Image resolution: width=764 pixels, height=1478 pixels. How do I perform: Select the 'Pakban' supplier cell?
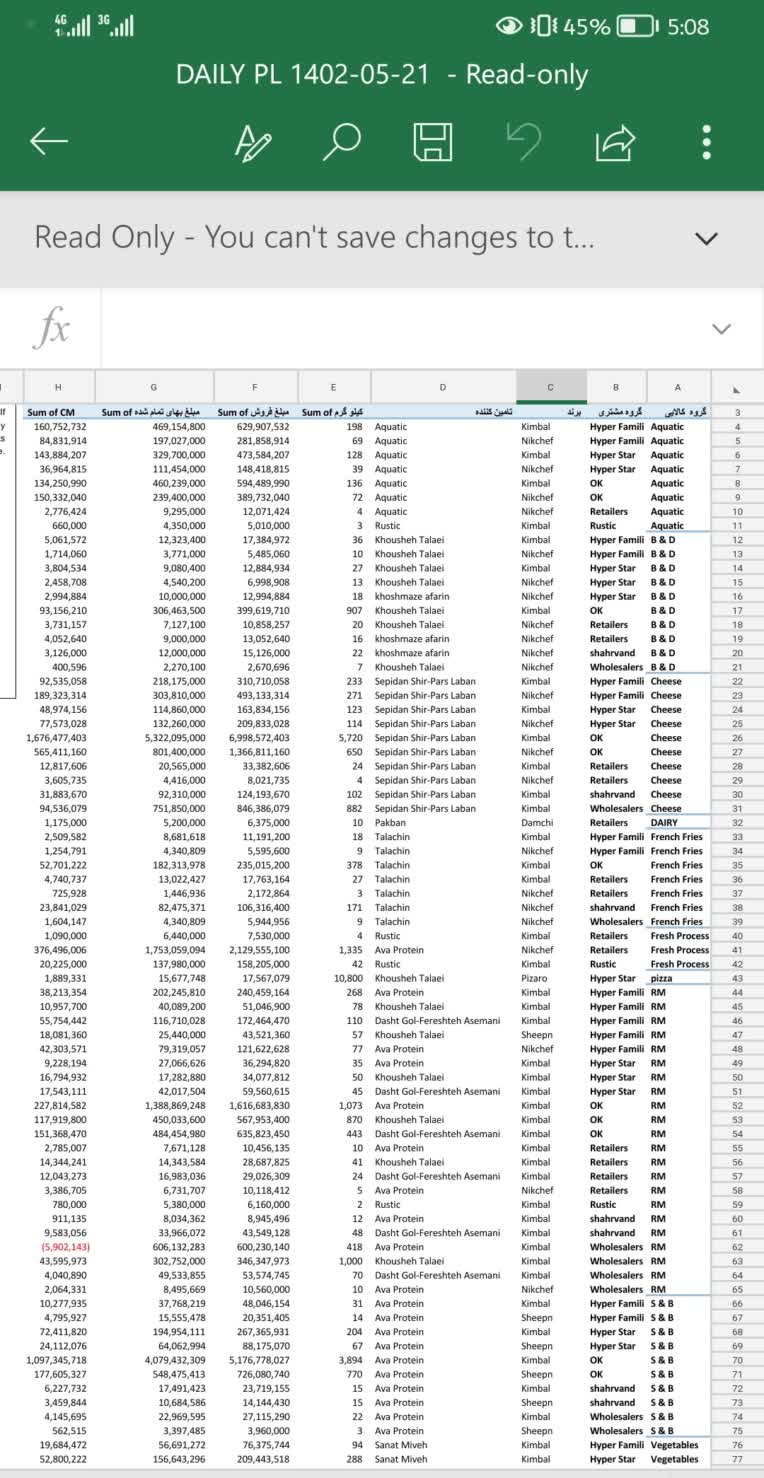[x=443, y=822]
